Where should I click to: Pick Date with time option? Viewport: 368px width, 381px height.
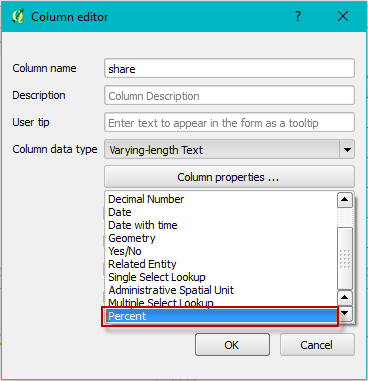point(143,225)
